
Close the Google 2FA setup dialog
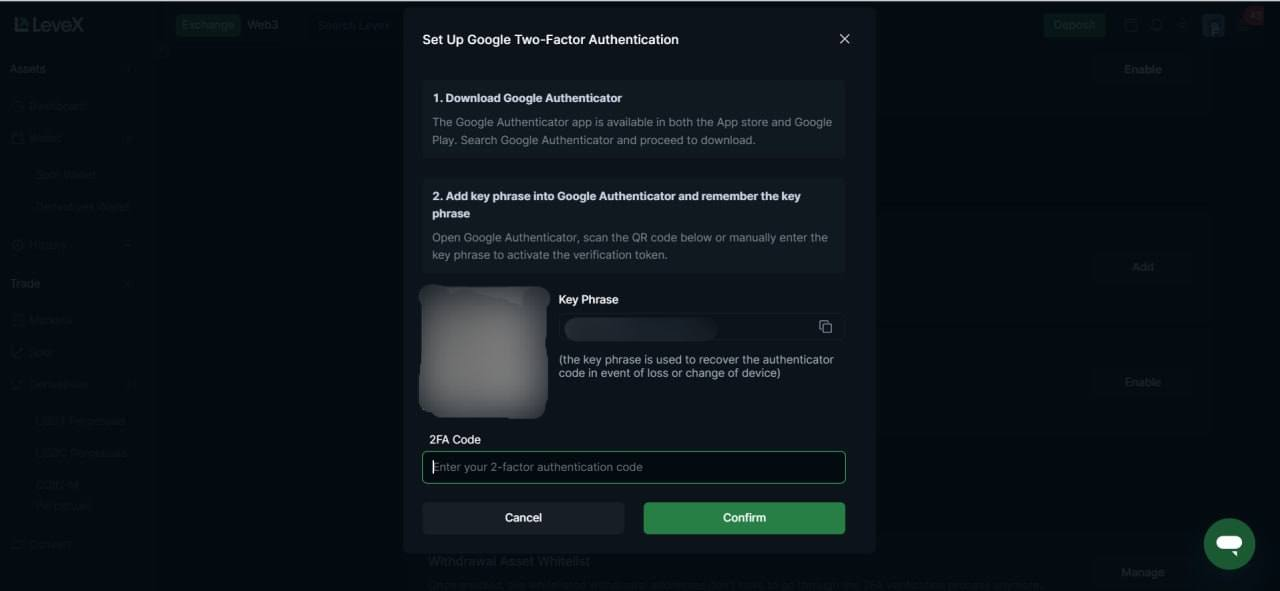pyautogui.click(x=844, y=39)
